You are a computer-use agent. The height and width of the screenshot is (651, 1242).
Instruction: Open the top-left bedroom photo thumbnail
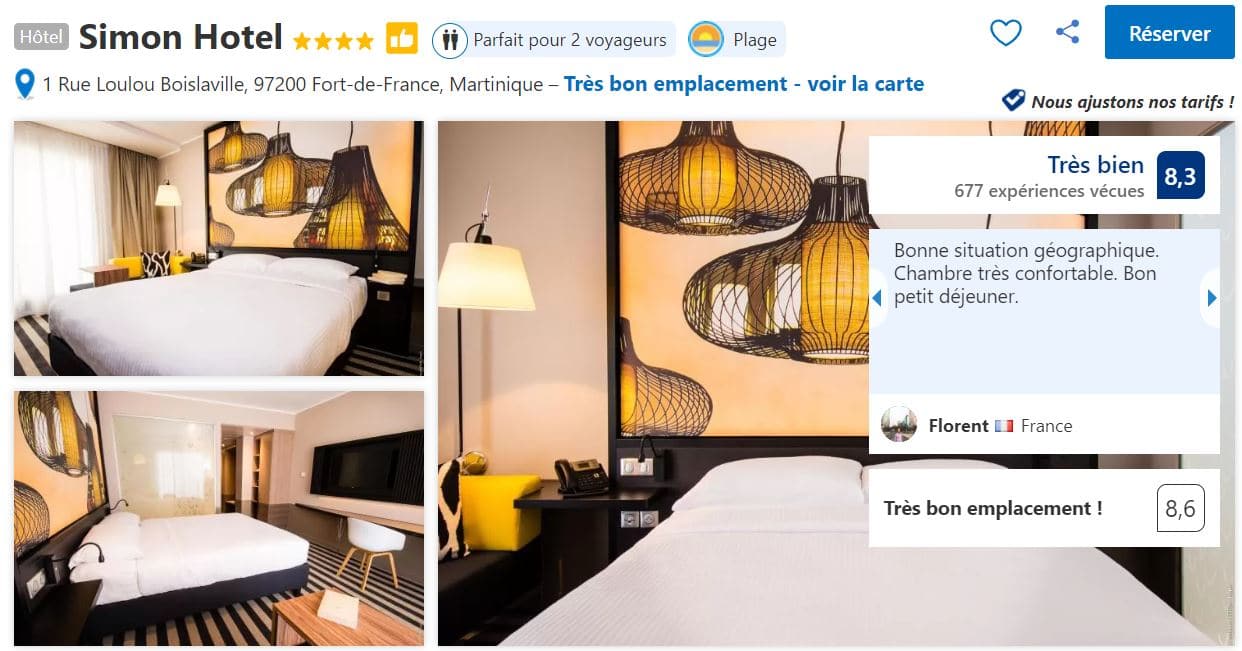(x=219, y=248)
